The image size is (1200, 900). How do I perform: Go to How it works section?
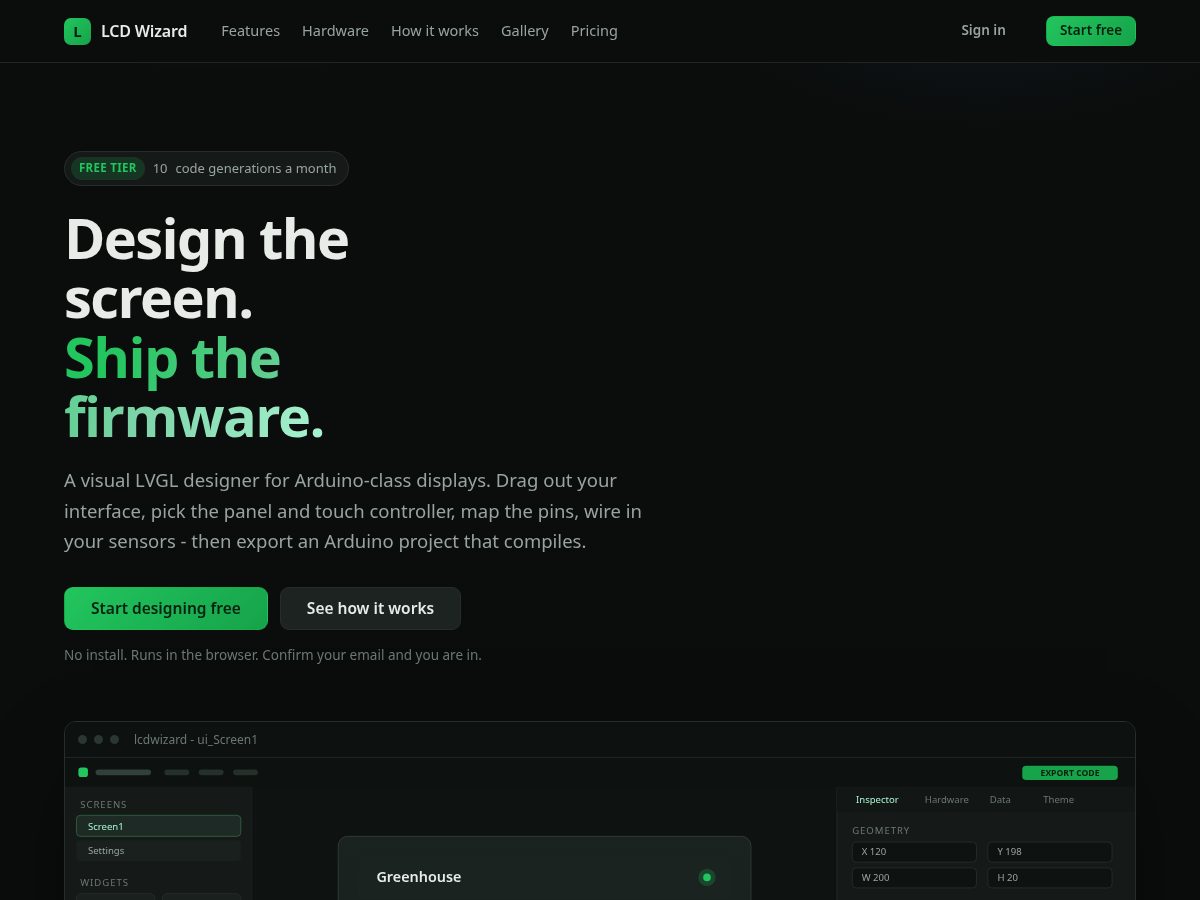coord(435,31)
